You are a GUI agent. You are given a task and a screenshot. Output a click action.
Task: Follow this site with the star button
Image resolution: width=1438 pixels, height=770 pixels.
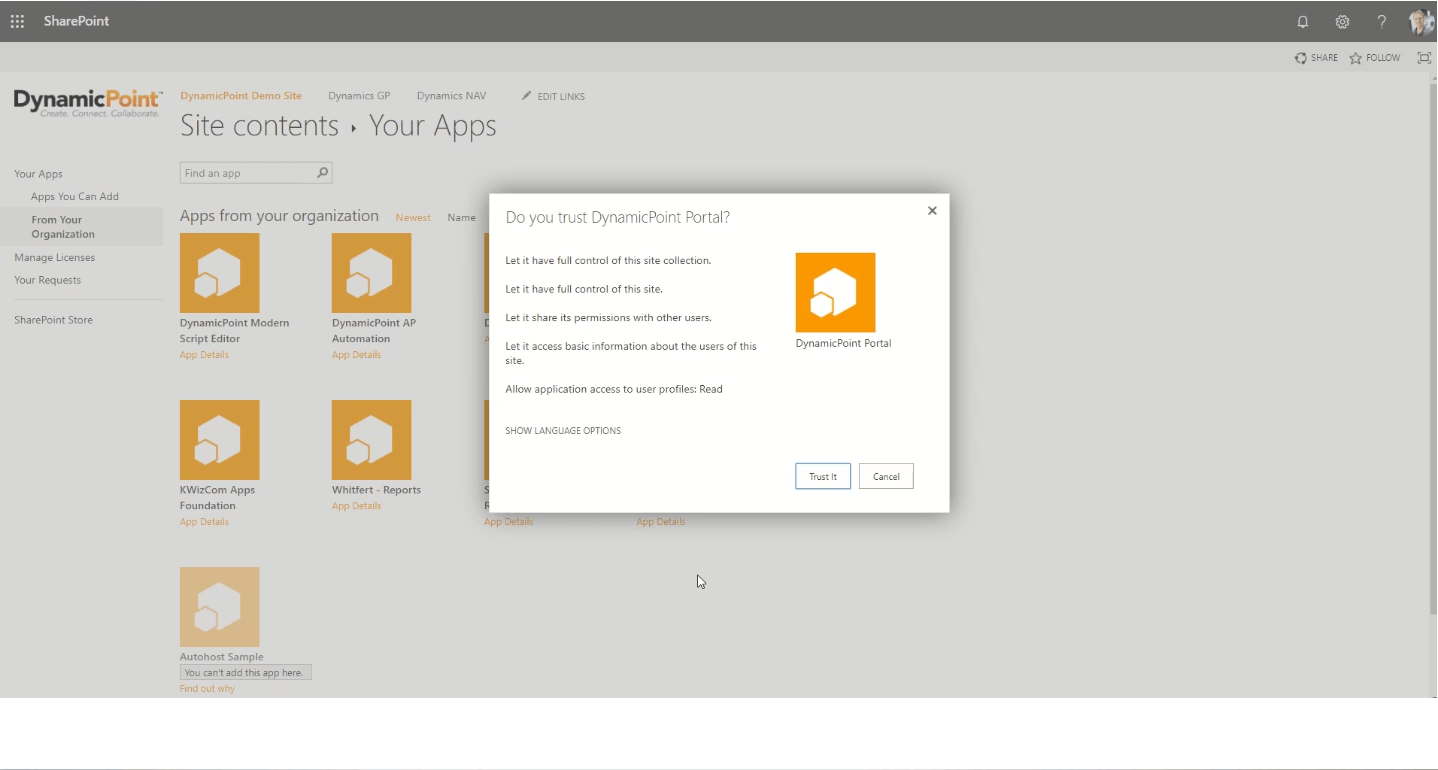1375,58
